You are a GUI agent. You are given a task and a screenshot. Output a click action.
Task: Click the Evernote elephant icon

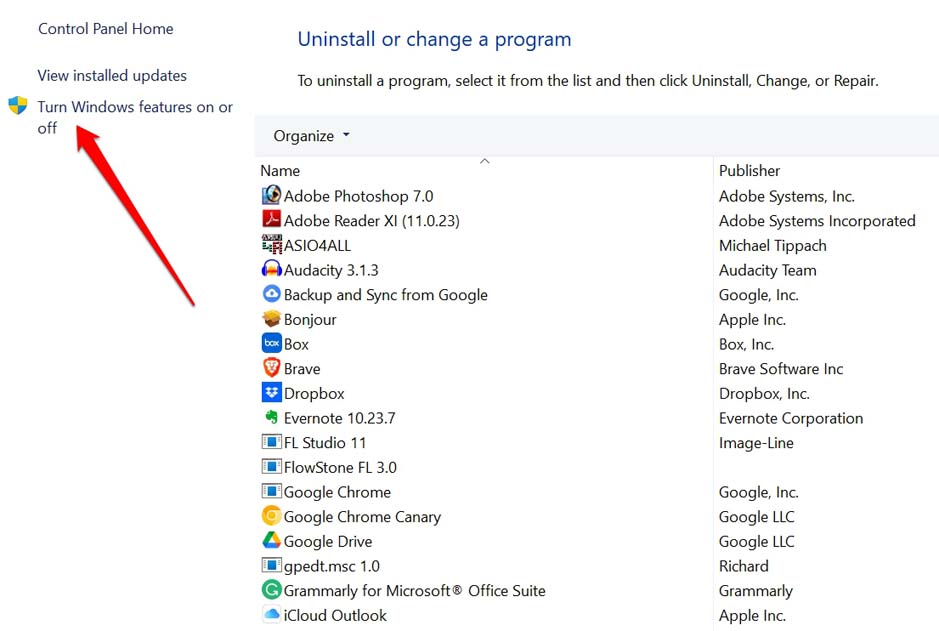(x=271, y=417)
